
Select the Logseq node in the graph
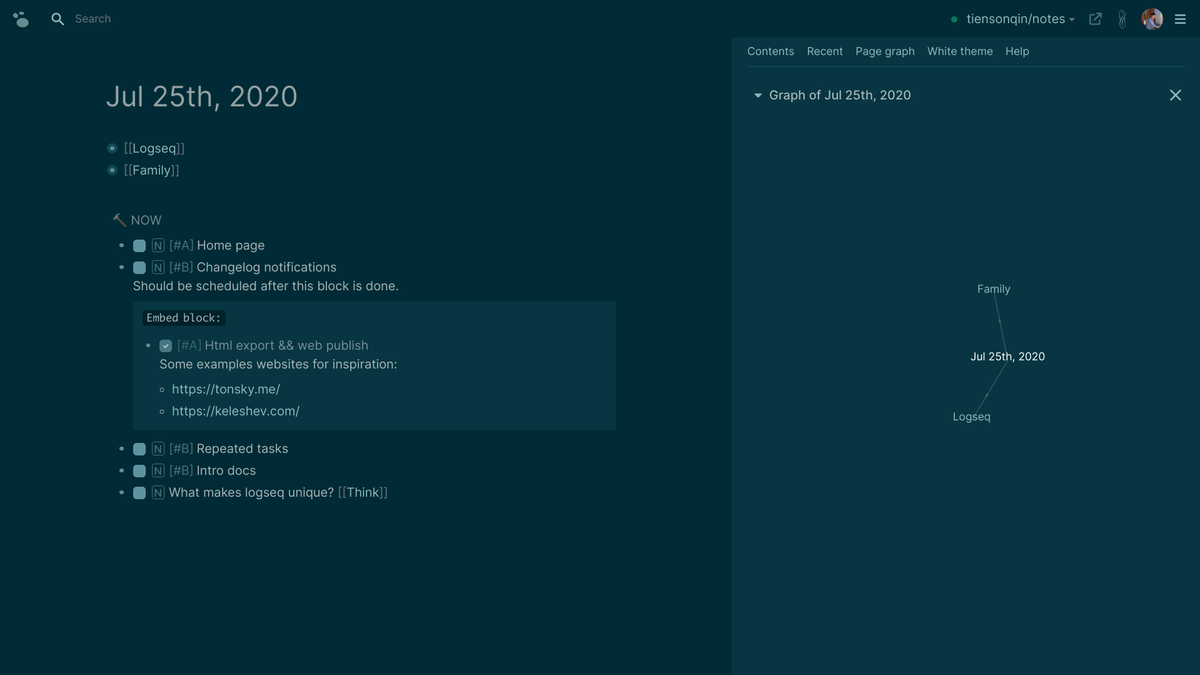click(971, 416)
